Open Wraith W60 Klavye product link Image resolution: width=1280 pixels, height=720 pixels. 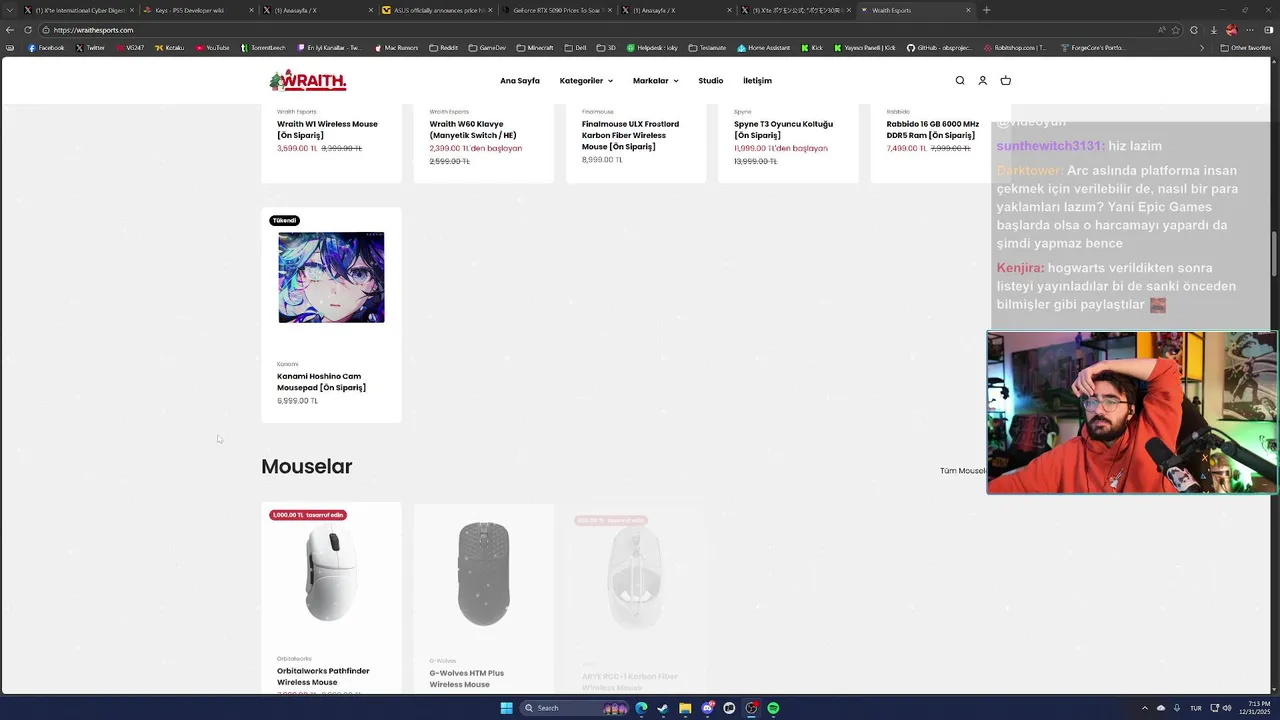tap(473, 130)
